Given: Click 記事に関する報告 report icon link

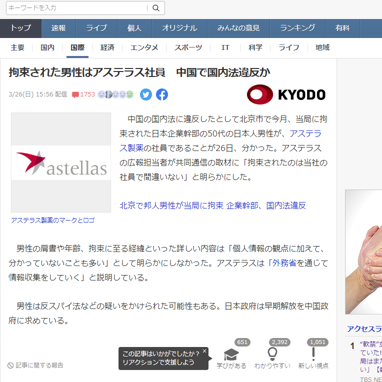Looking at the screenshot, I should pos(35,365).
